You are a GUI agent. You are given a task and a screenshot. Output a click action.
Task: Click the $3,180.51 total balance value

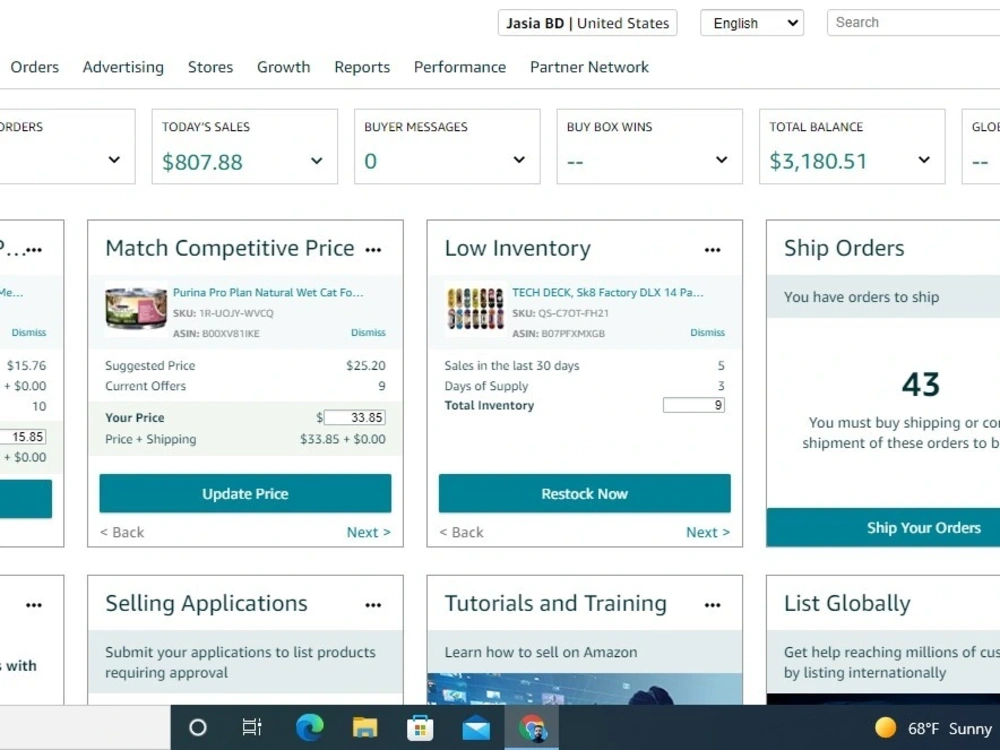(818, 161)
